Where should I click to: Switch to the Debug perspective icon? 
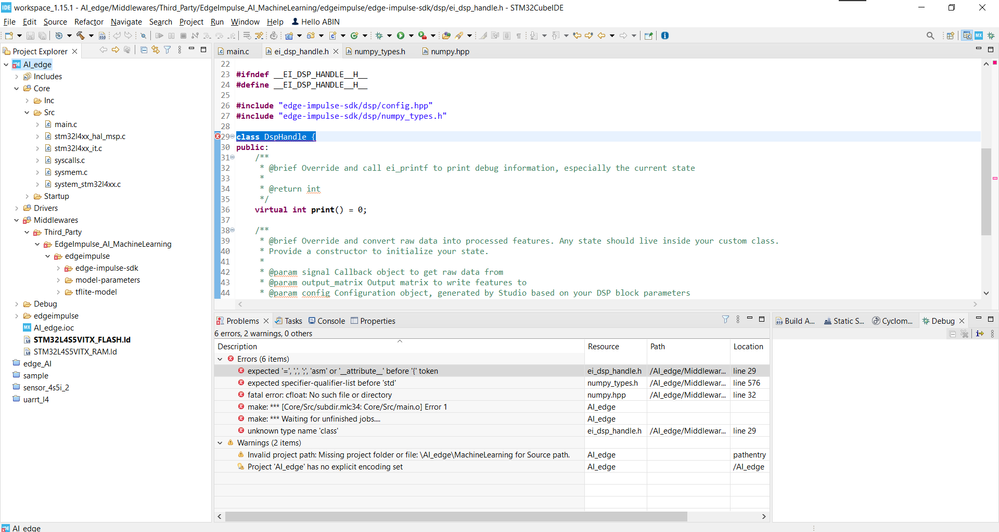(991, 36)
